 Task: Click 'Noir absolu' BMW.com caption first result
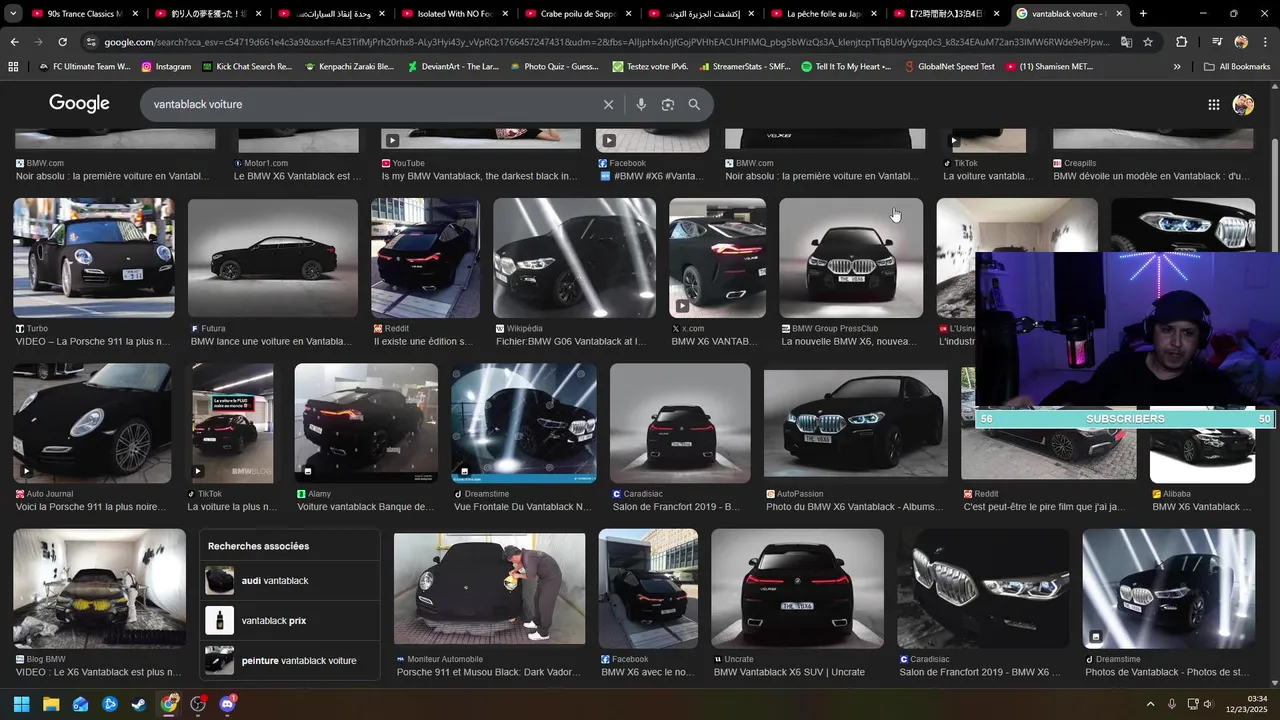coord(112,176)
